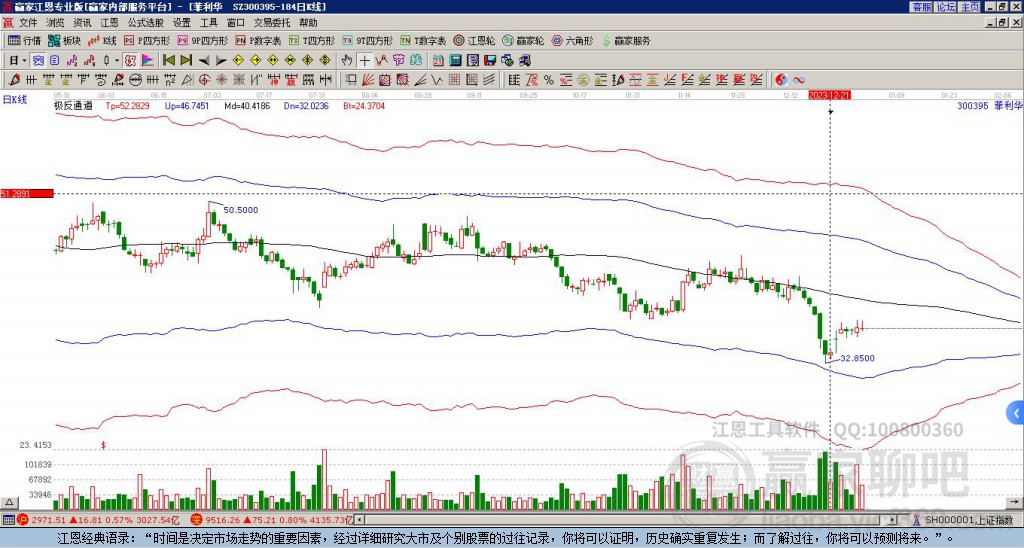Image resolution: width=1024 pixels, height=548 pixels.
Task: Click the percent sign tool icon
Action: (549, 80)
